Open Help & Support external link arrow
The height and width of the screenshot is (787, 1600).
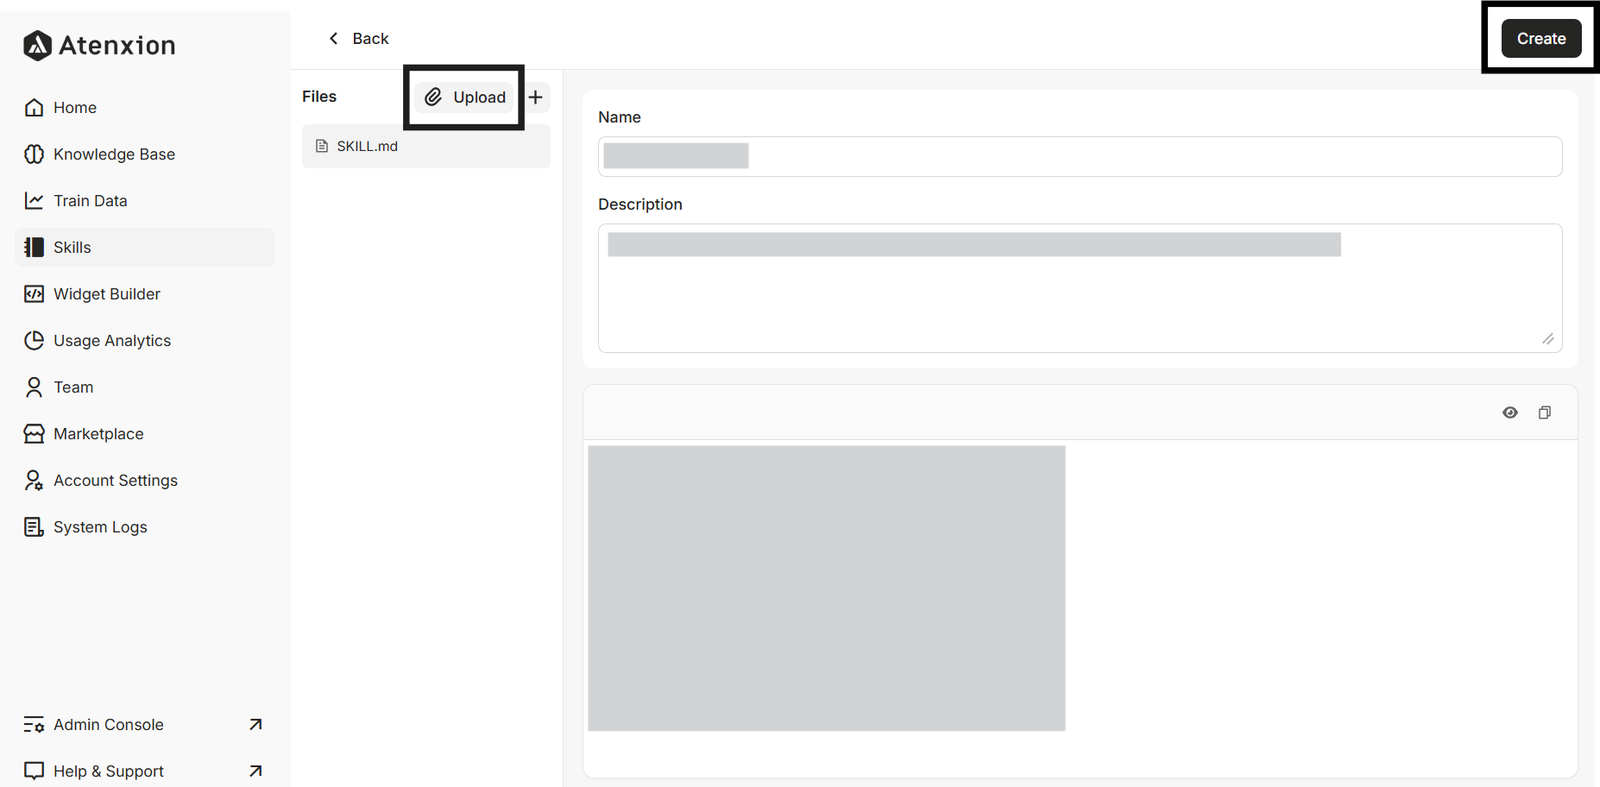click(255, 771)
